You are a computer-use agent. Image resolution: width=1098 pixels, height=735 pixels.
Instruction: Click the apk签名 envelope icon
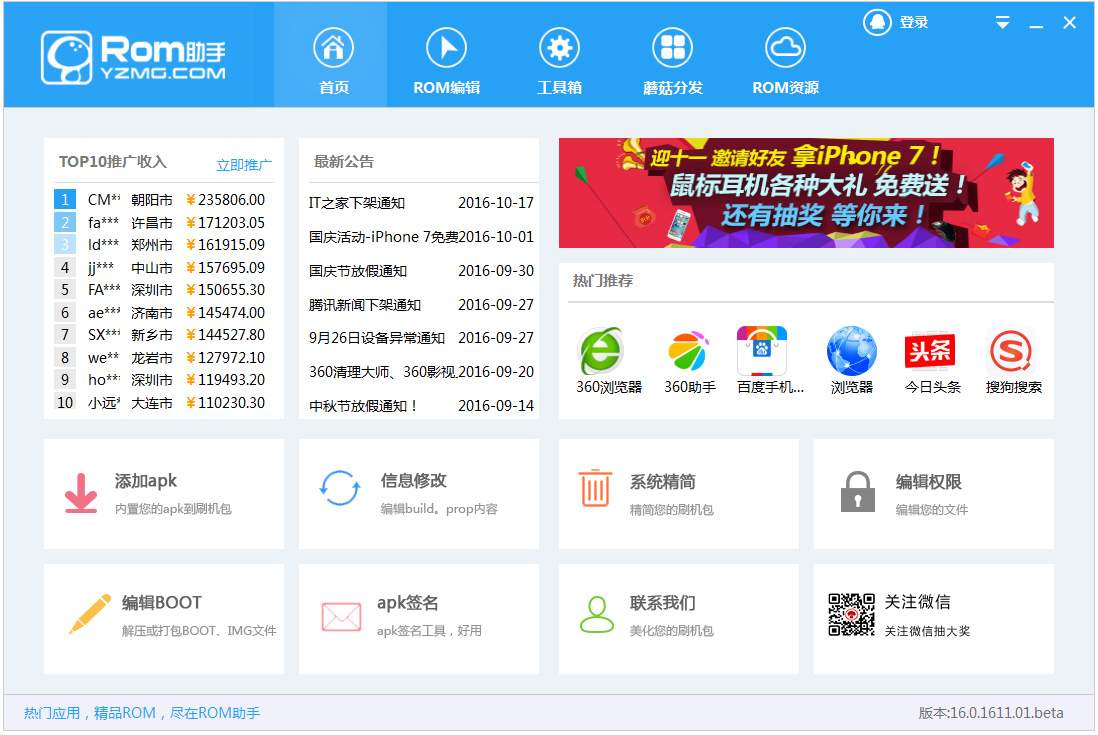(341, 617)
